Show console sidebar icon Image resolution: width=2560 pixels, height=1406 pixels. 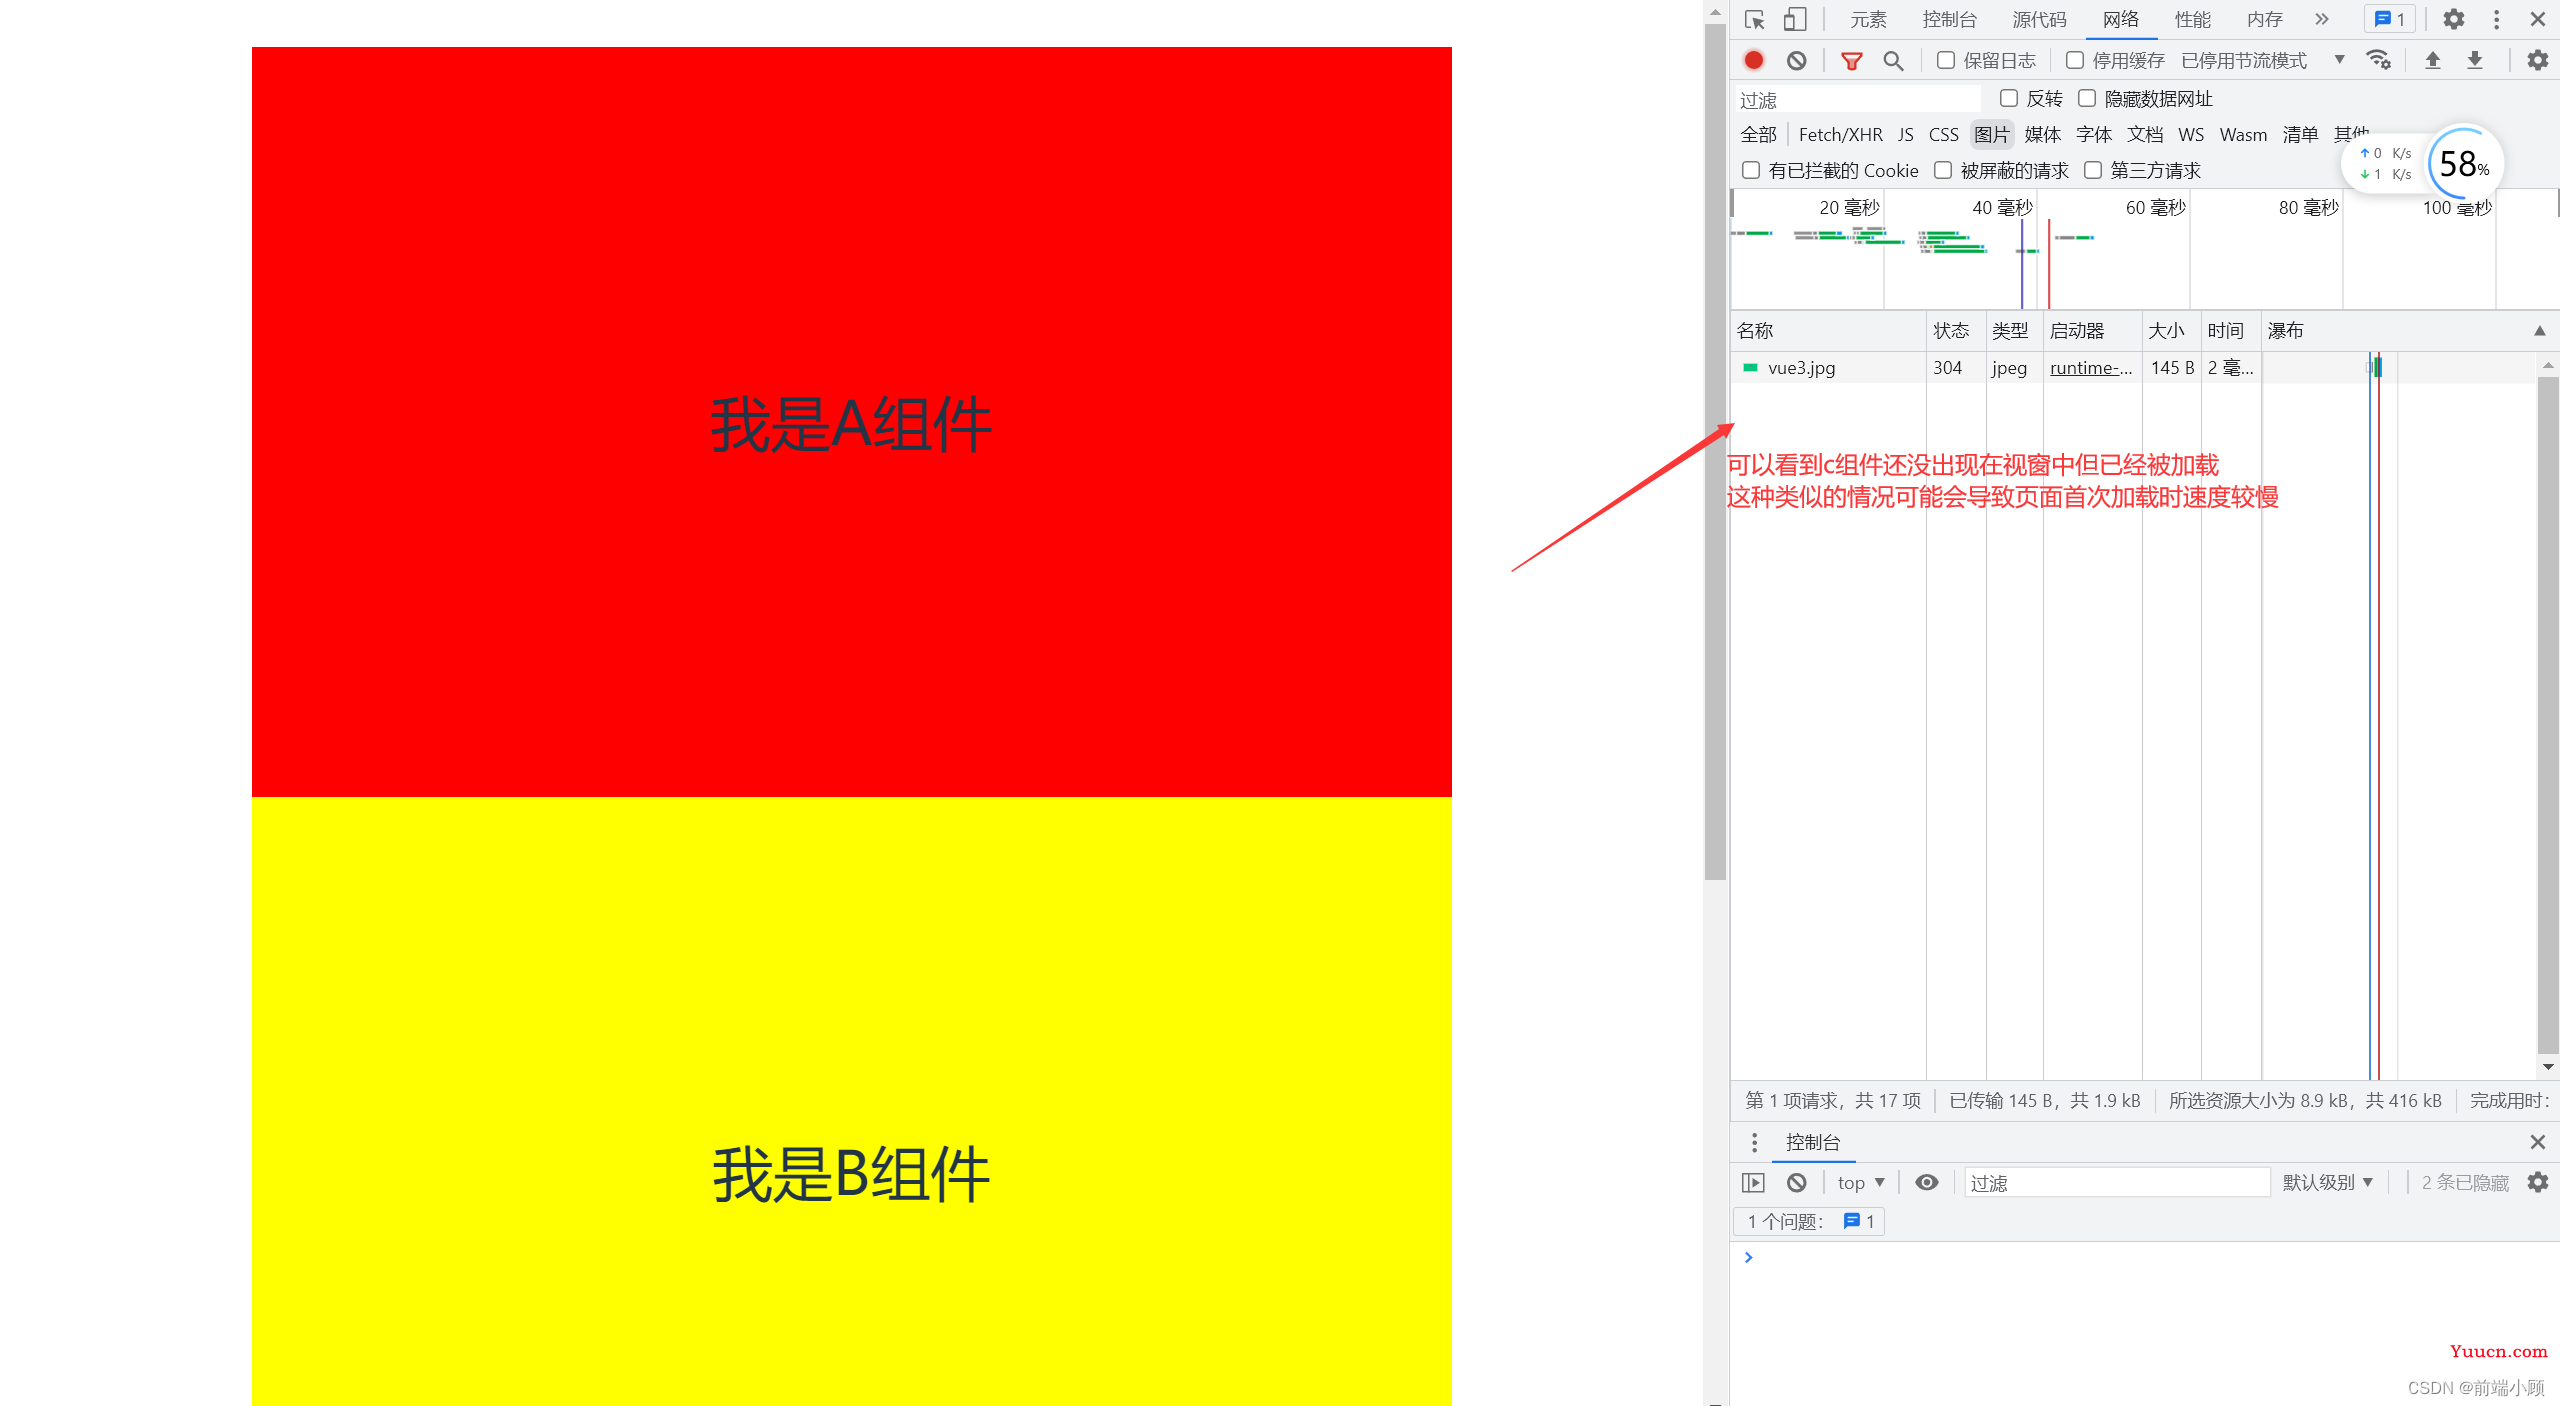pos(1753,1182)
